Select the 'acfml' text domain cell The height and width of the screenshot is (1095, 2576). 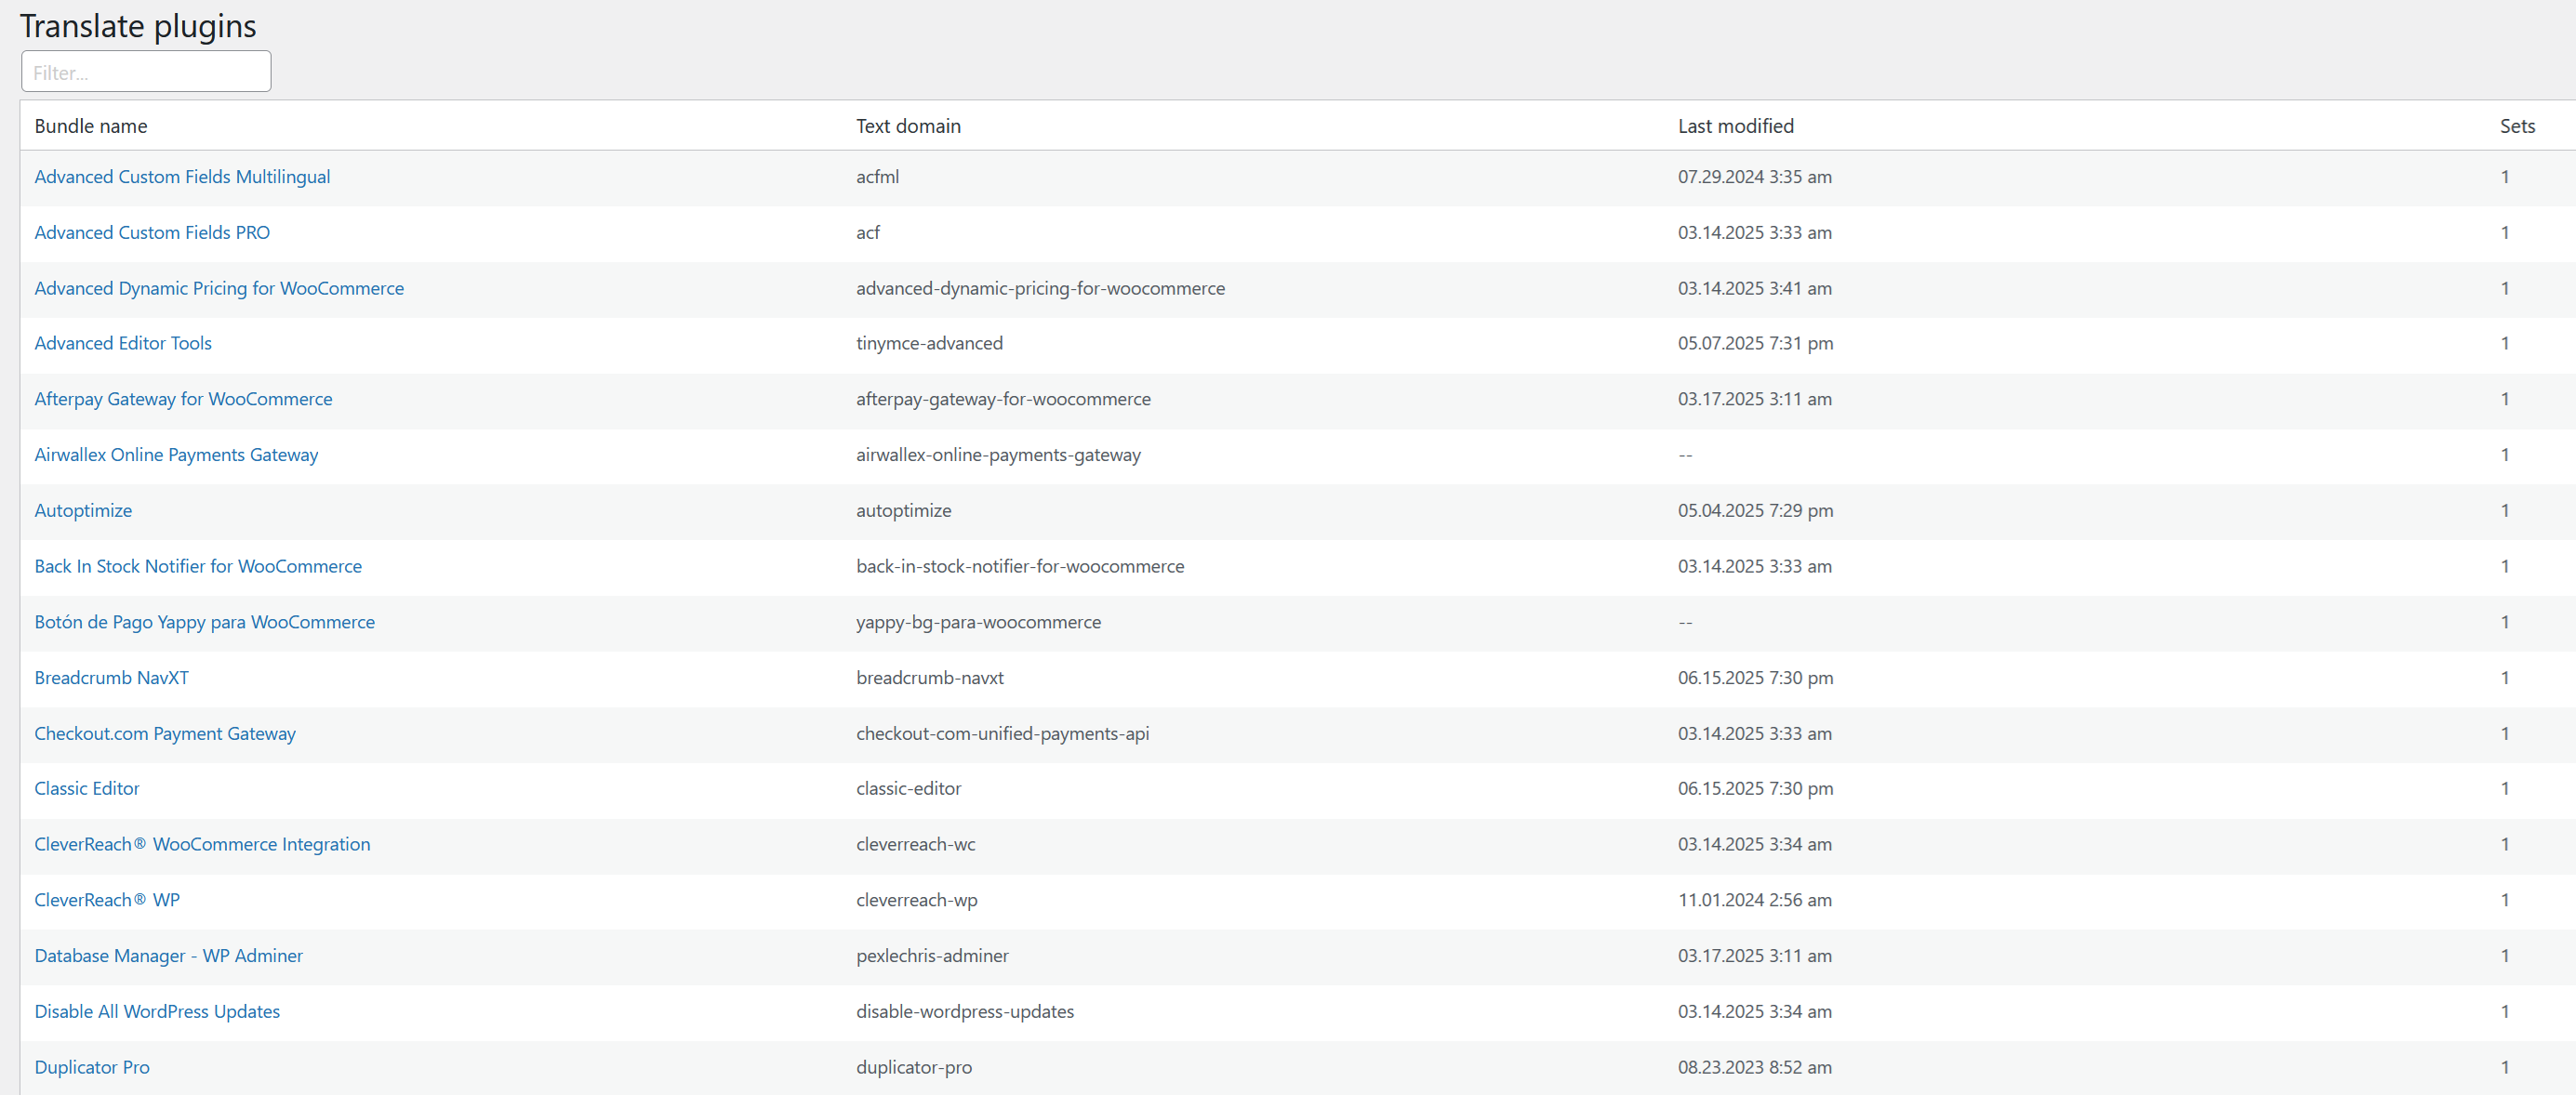pos(877,177)
